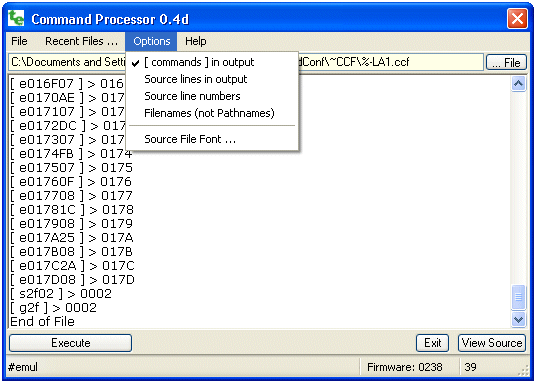This screenshot has width=535, height=382.
Task: Click the vertical scrollbar thumb
Action: pyautogui.click(x=518, y=297)
